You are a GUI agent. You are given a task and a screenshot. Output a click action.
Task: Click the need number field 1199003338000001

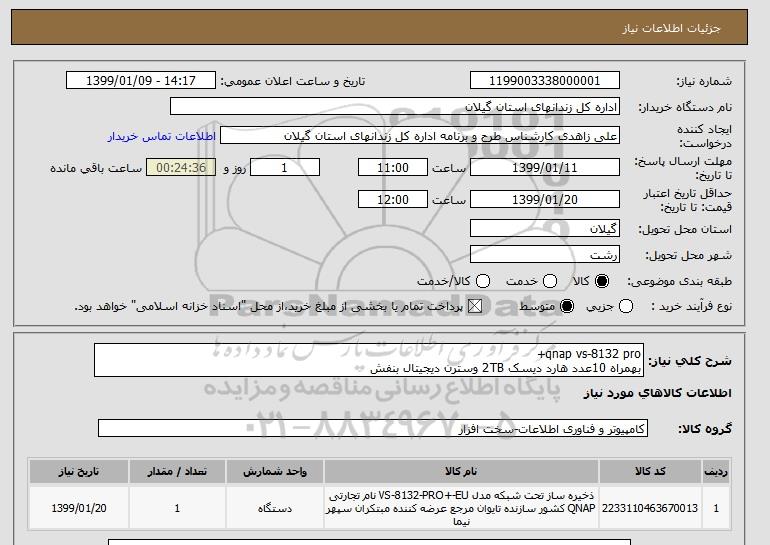pyautogui.click(x=545, y=81)
